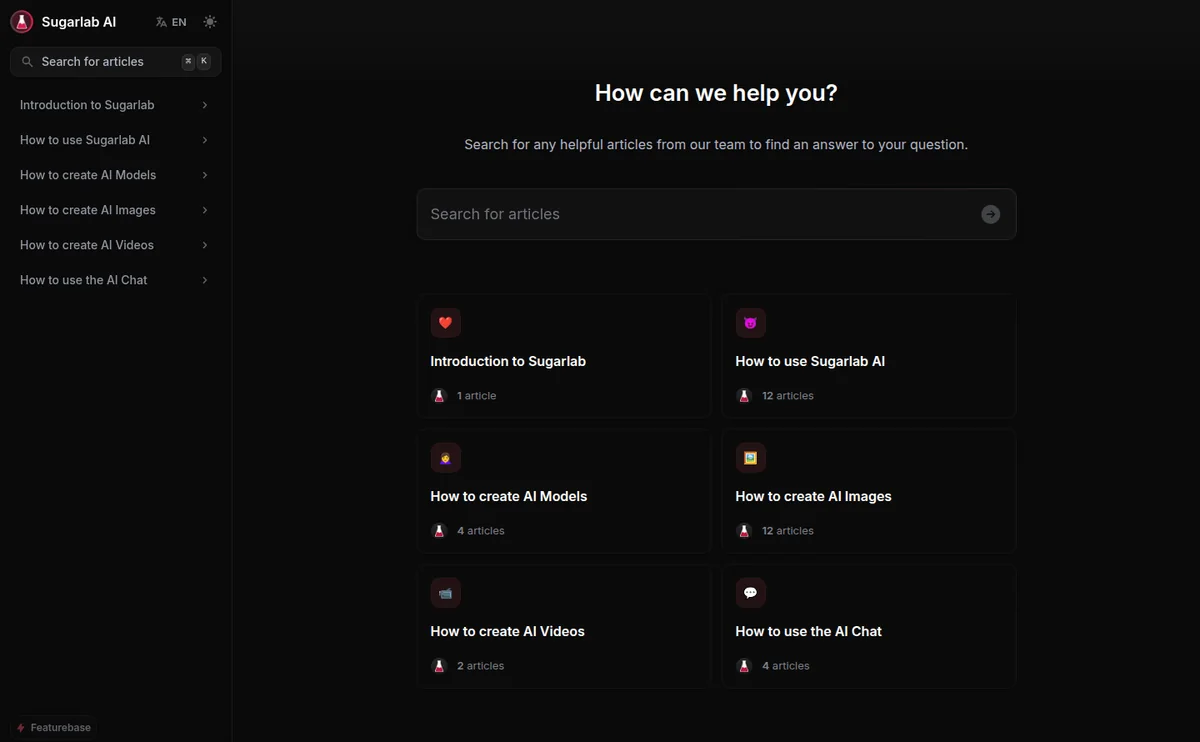Click the devil emoji icon on How to use card

[751, 323]
